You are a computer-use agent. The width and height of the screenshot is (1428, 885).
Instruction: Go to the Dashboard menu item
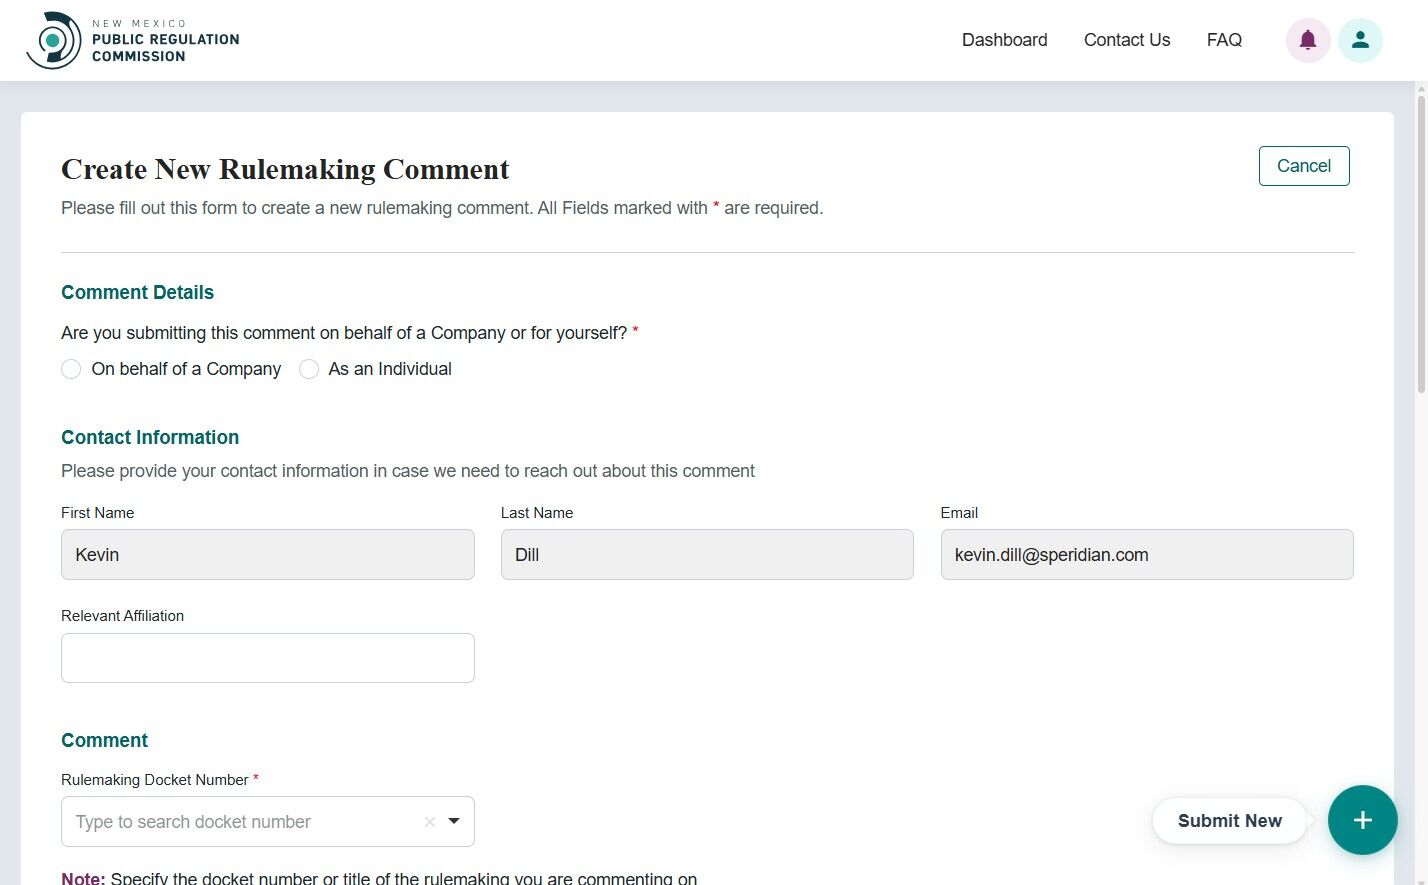[1004, 40]
